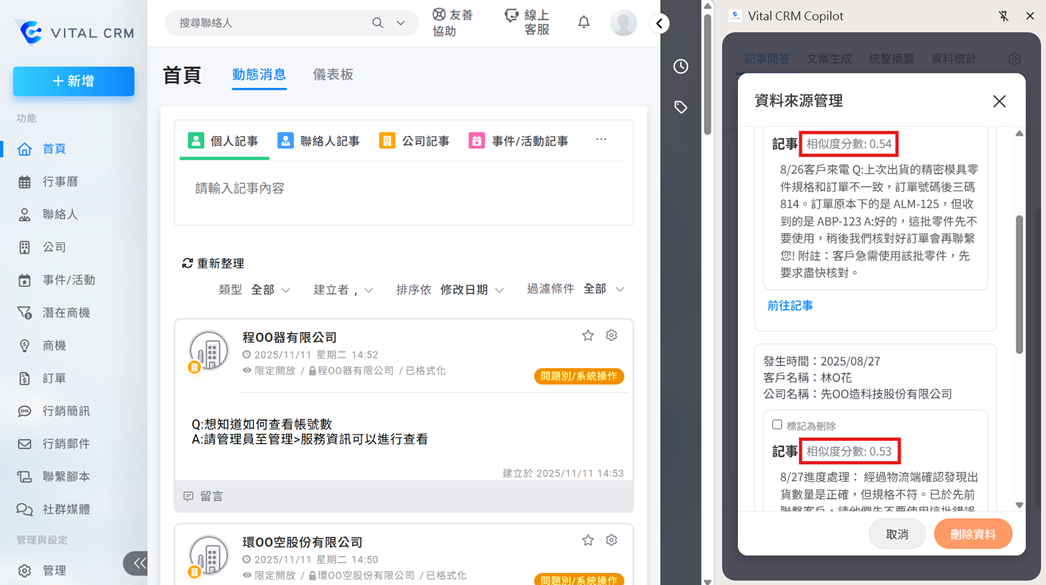The width and height of the screenshot is (1046, 585).
Task: Click the tag icon in Copilot sidebar
Action: click(x=681, y=107)
